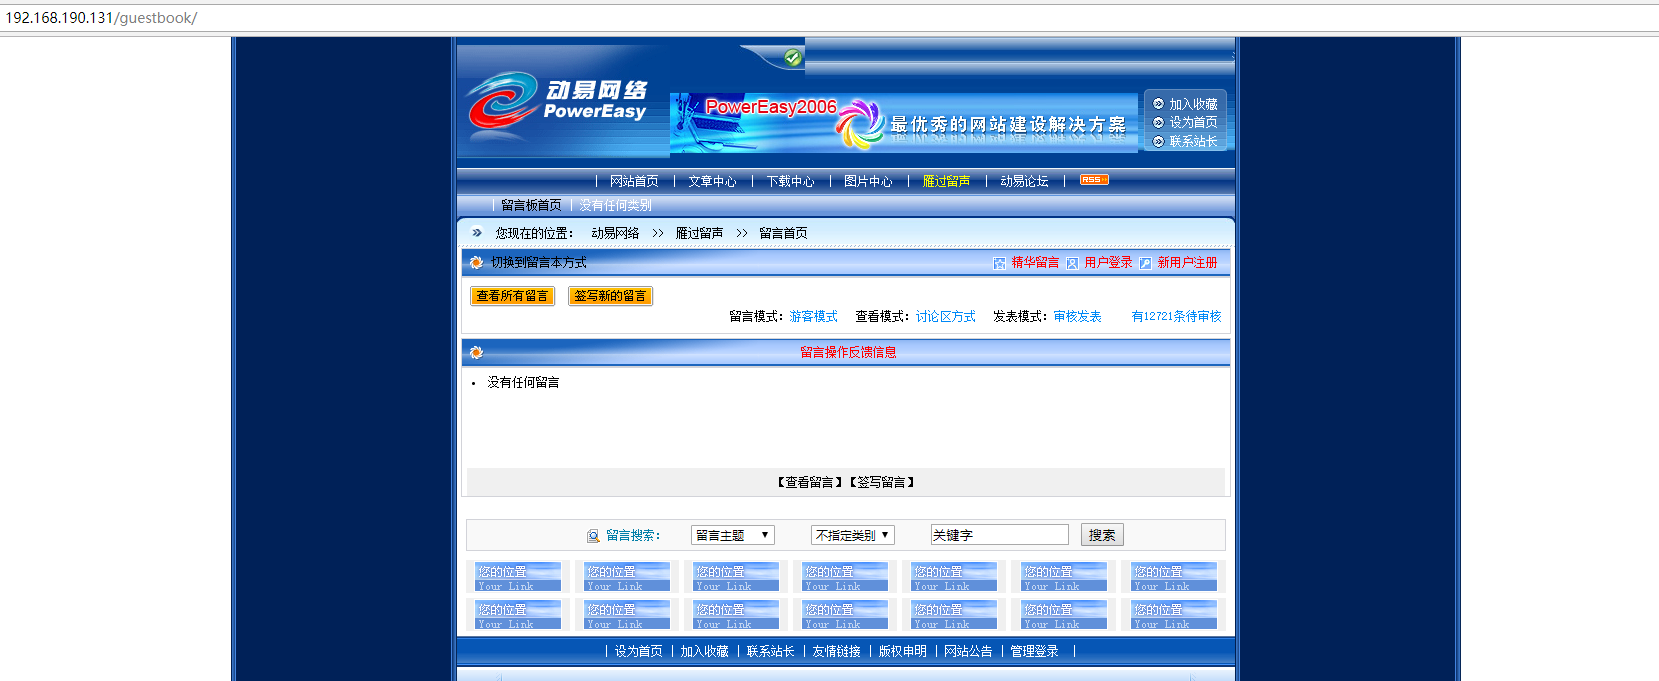Open 留言板首页 in sub-navigation
The width and height of the screenshot is (1659, 681).
tap(531, 205)
